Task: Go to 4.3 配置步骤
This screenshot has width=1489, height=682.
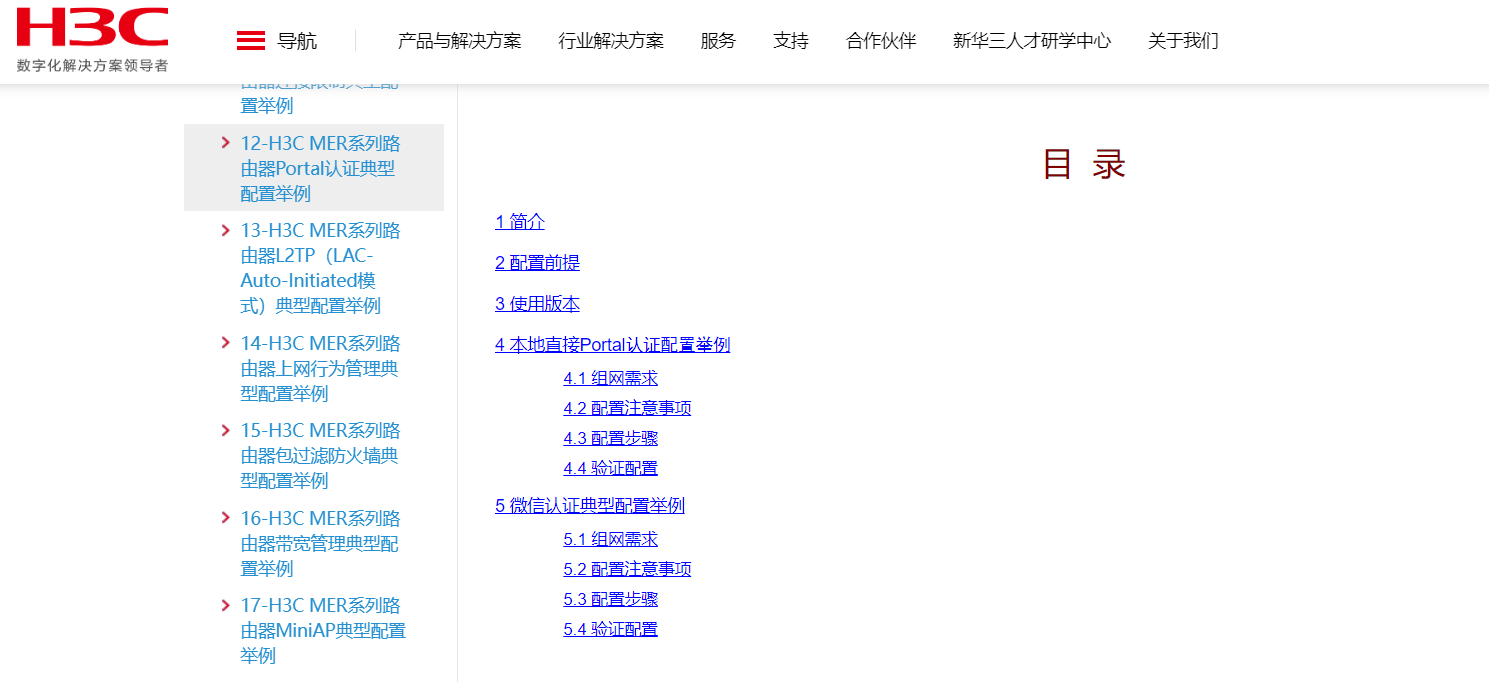Action: pos(610,438)
